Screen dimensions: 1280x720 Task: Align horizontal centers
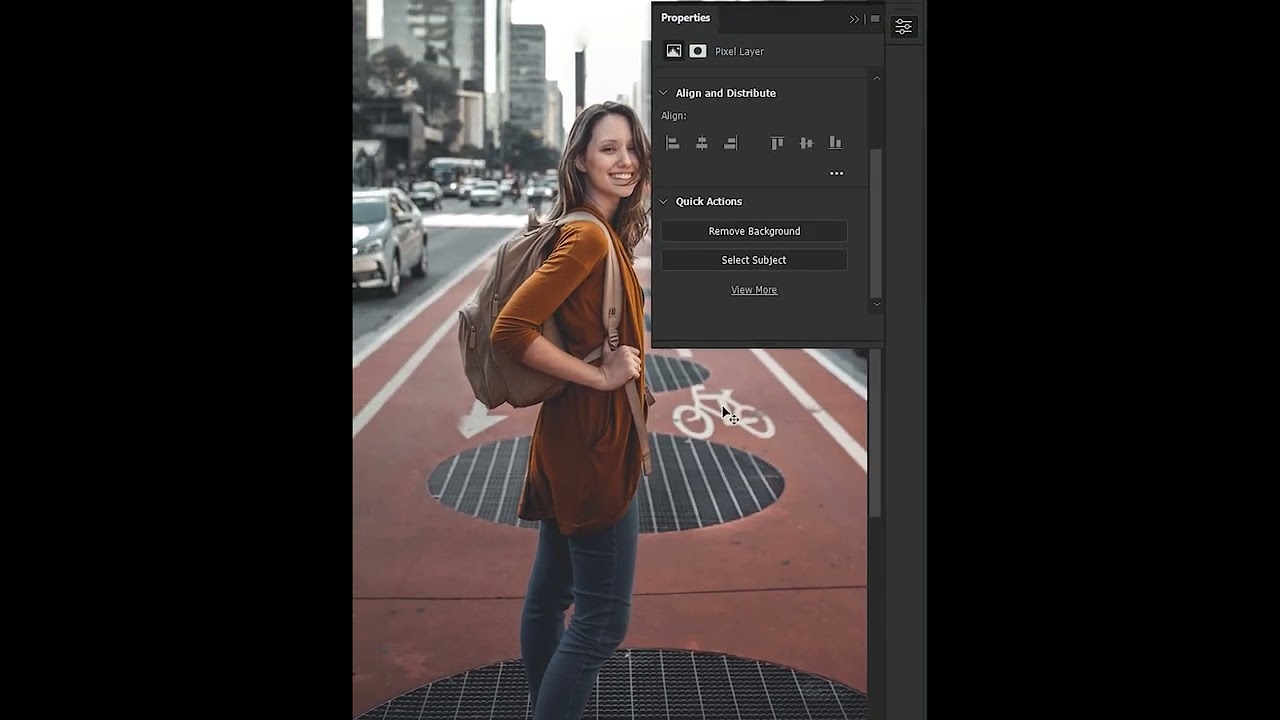pyautogui.click(x=702, y=143)
